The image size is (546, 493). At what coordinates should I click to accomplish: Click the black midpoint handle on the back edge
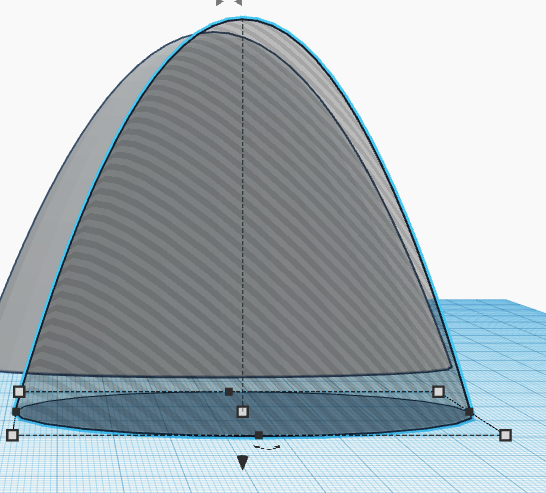pos(229,392)
